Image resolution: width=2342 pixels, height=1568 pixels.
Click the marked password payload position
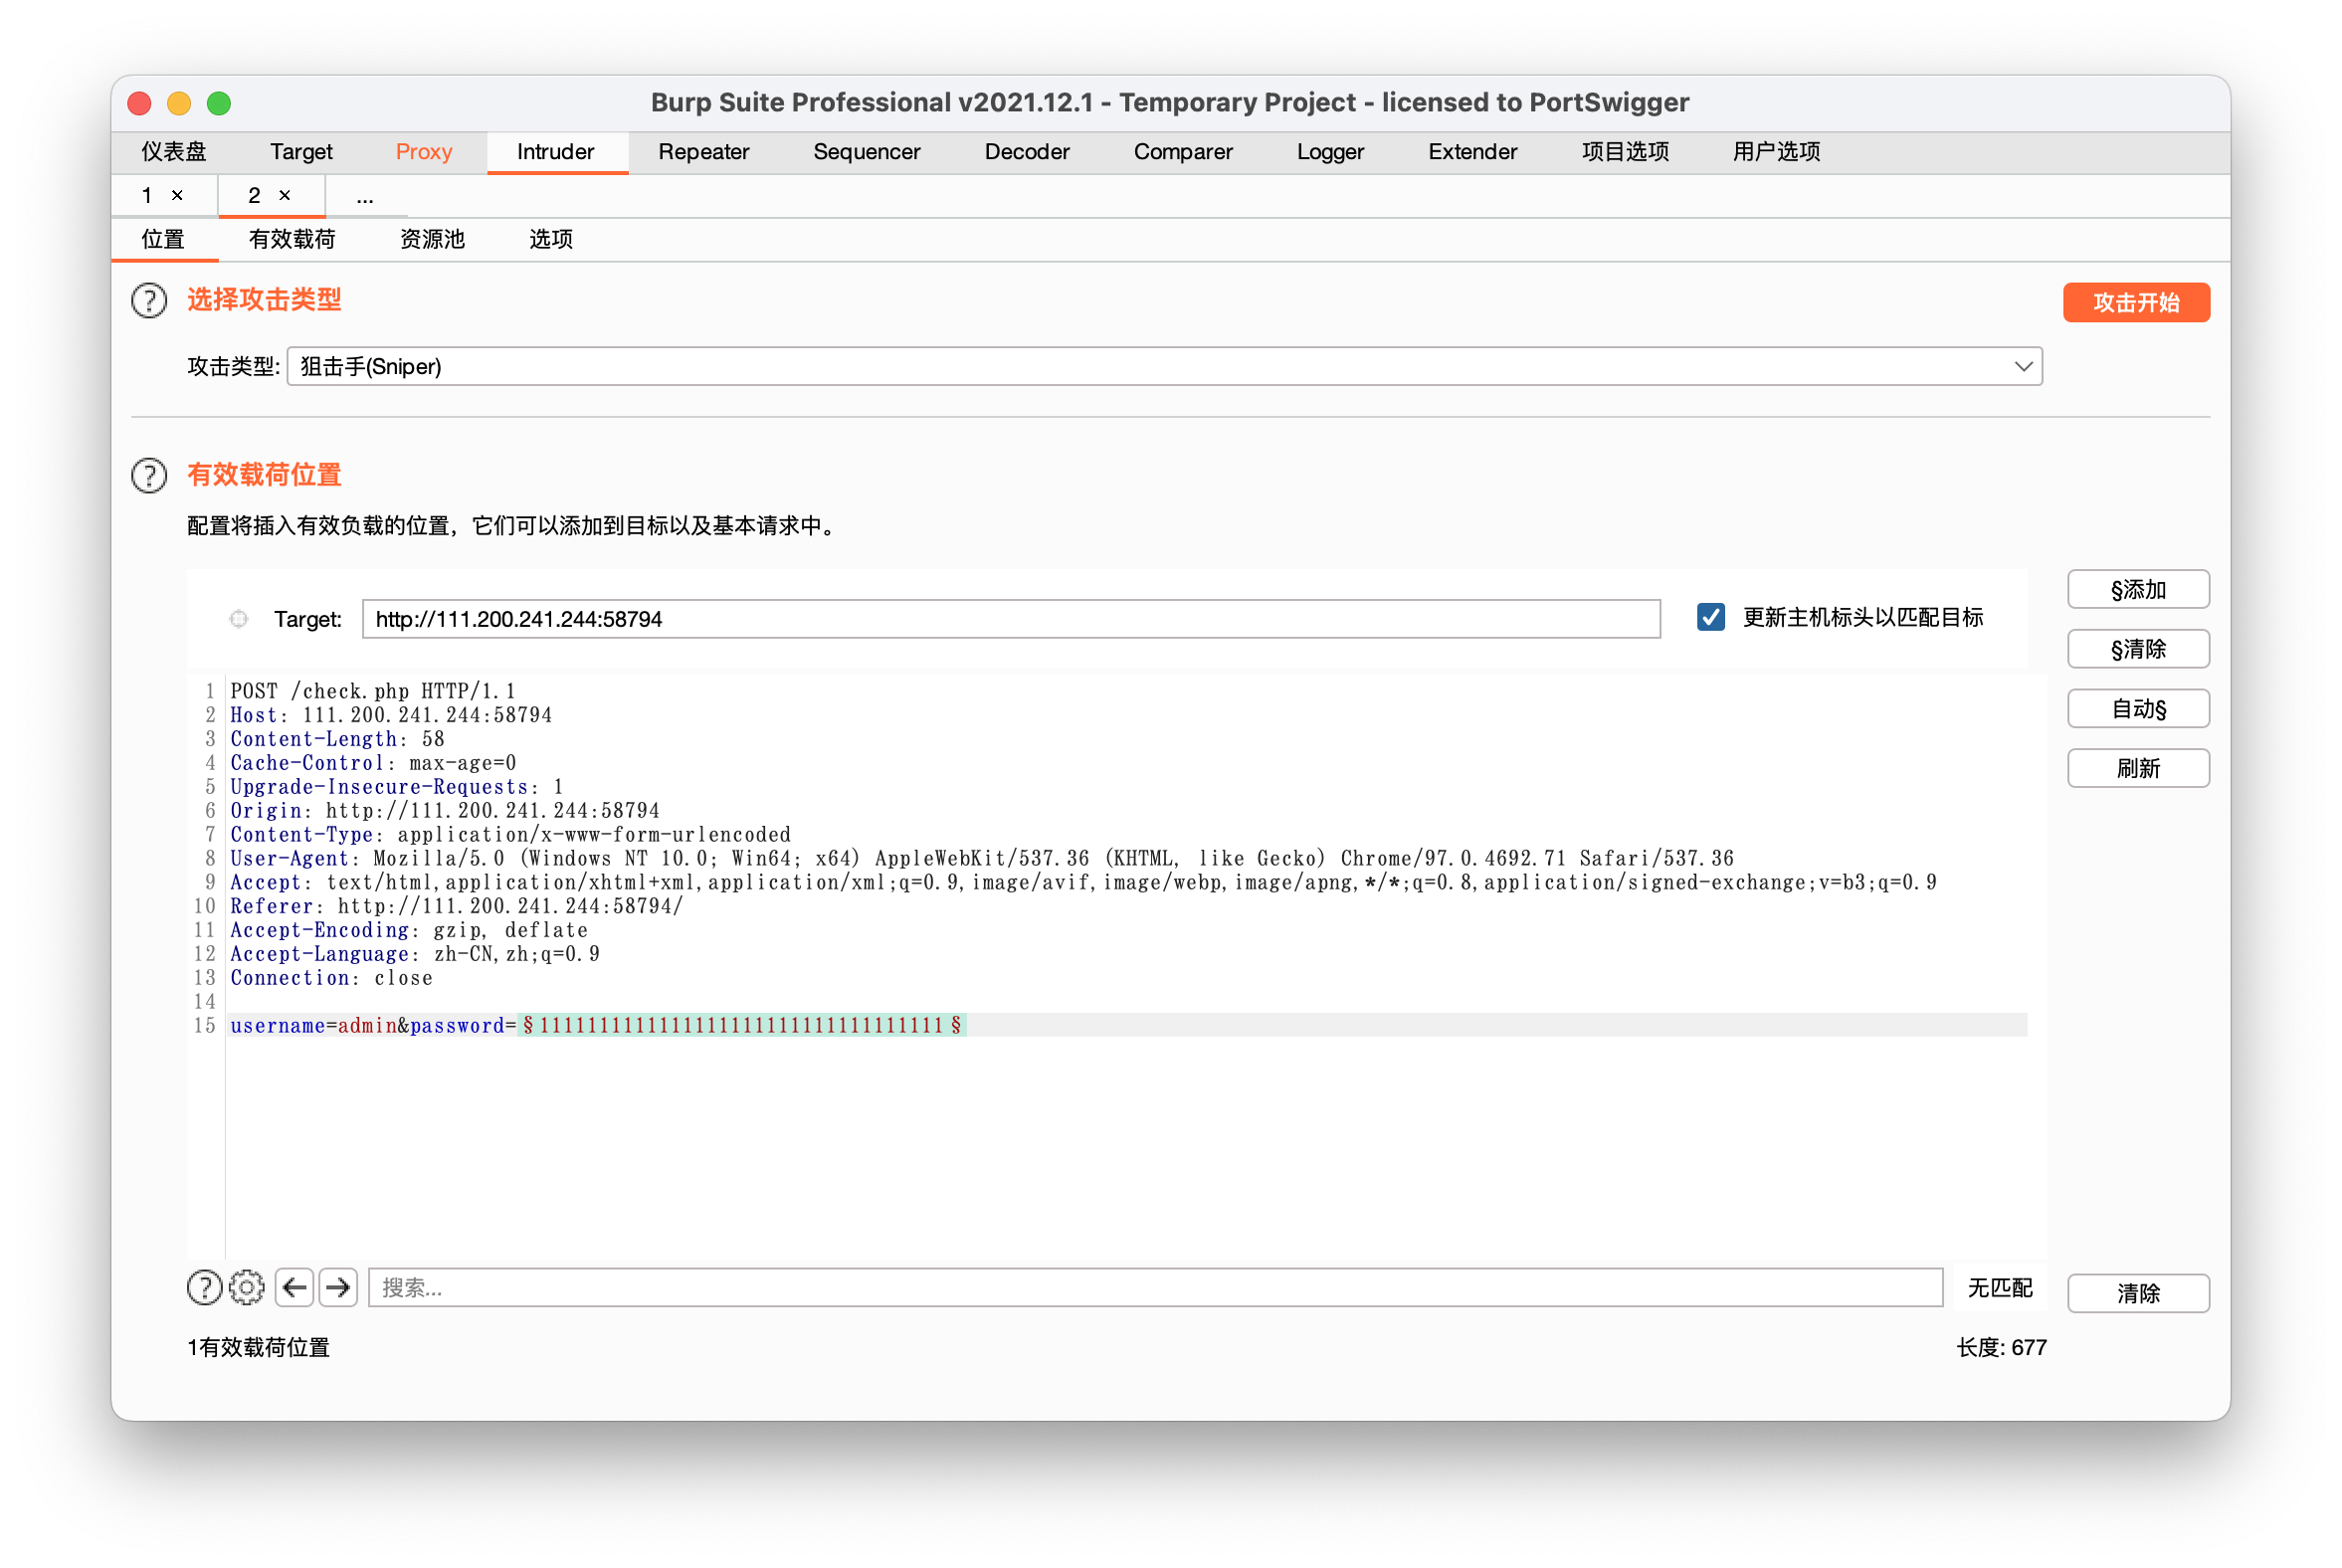click(742, 1027)
